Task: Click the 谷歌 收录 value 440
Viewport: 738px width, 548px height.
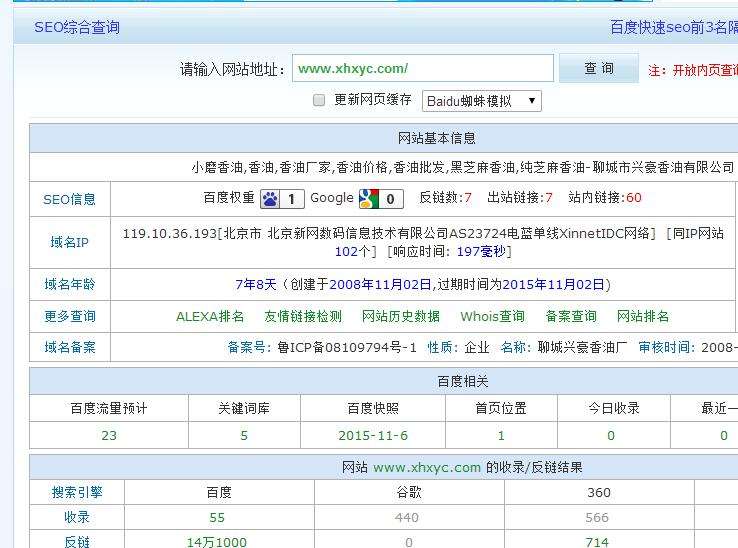Action: pyautogui.click(x=407, y=517)
